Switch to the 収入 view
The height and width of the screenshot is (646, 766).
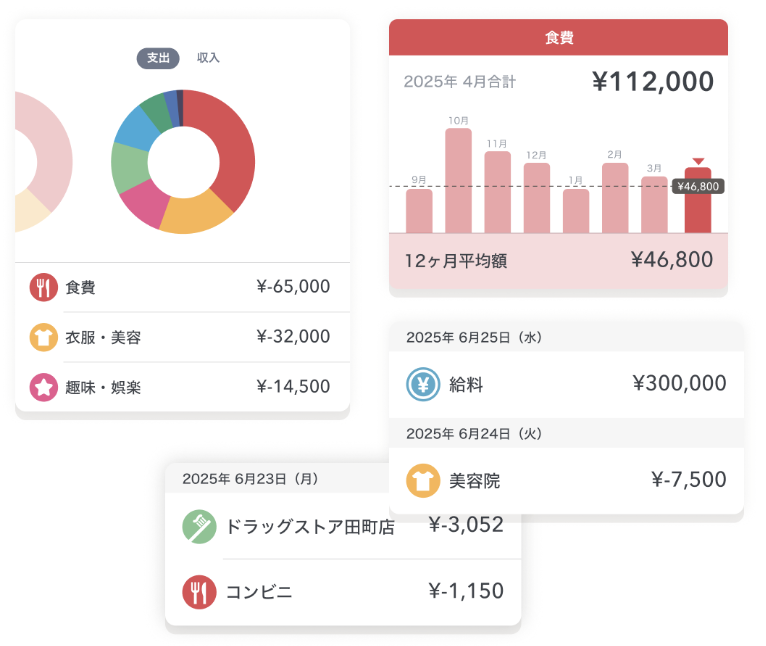208,58
